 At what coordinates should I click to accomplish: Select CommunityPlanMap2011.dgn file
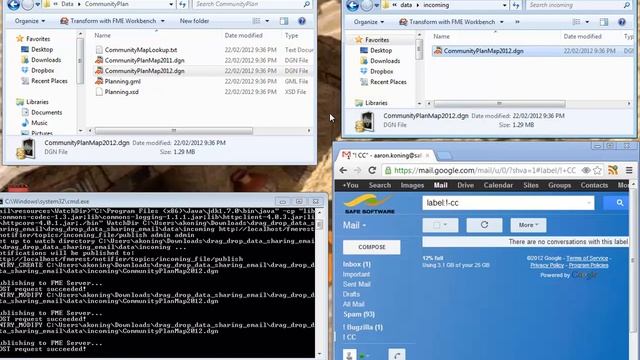pos(144,60)
